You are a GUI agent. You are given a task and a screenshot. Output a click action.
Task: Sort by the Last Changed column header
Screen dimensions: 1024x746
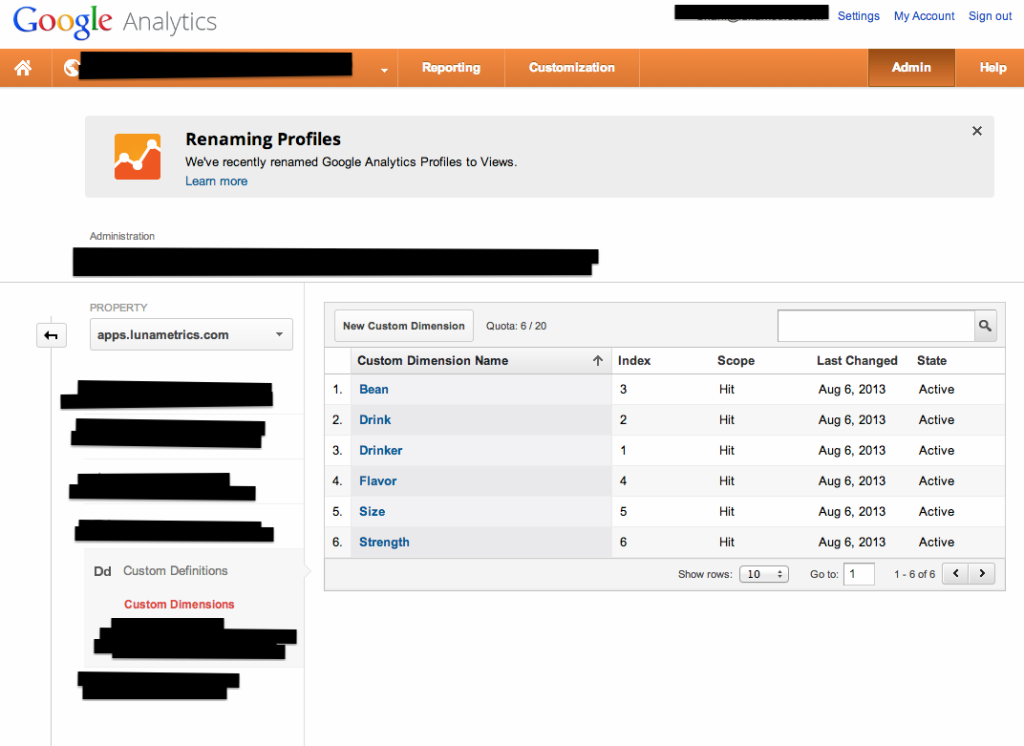point(857,361)
